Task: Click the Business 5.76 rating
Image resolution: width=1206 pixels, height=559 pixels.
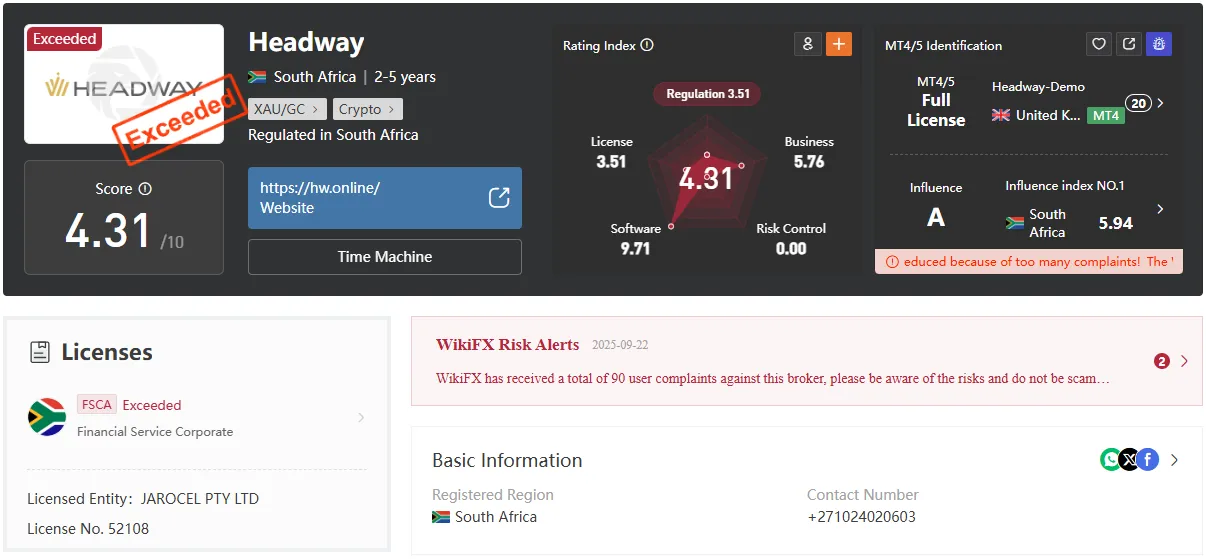Action: click(809, 152)
